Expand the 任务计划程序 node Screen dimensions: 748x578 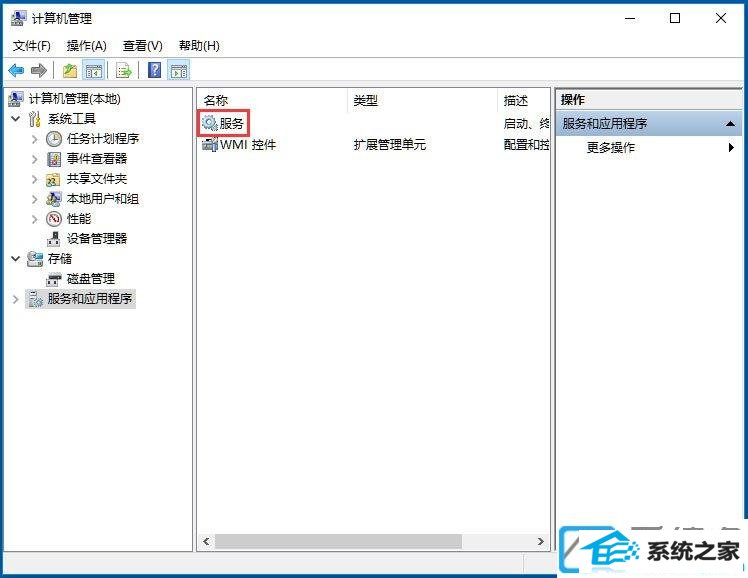(34, 139)
